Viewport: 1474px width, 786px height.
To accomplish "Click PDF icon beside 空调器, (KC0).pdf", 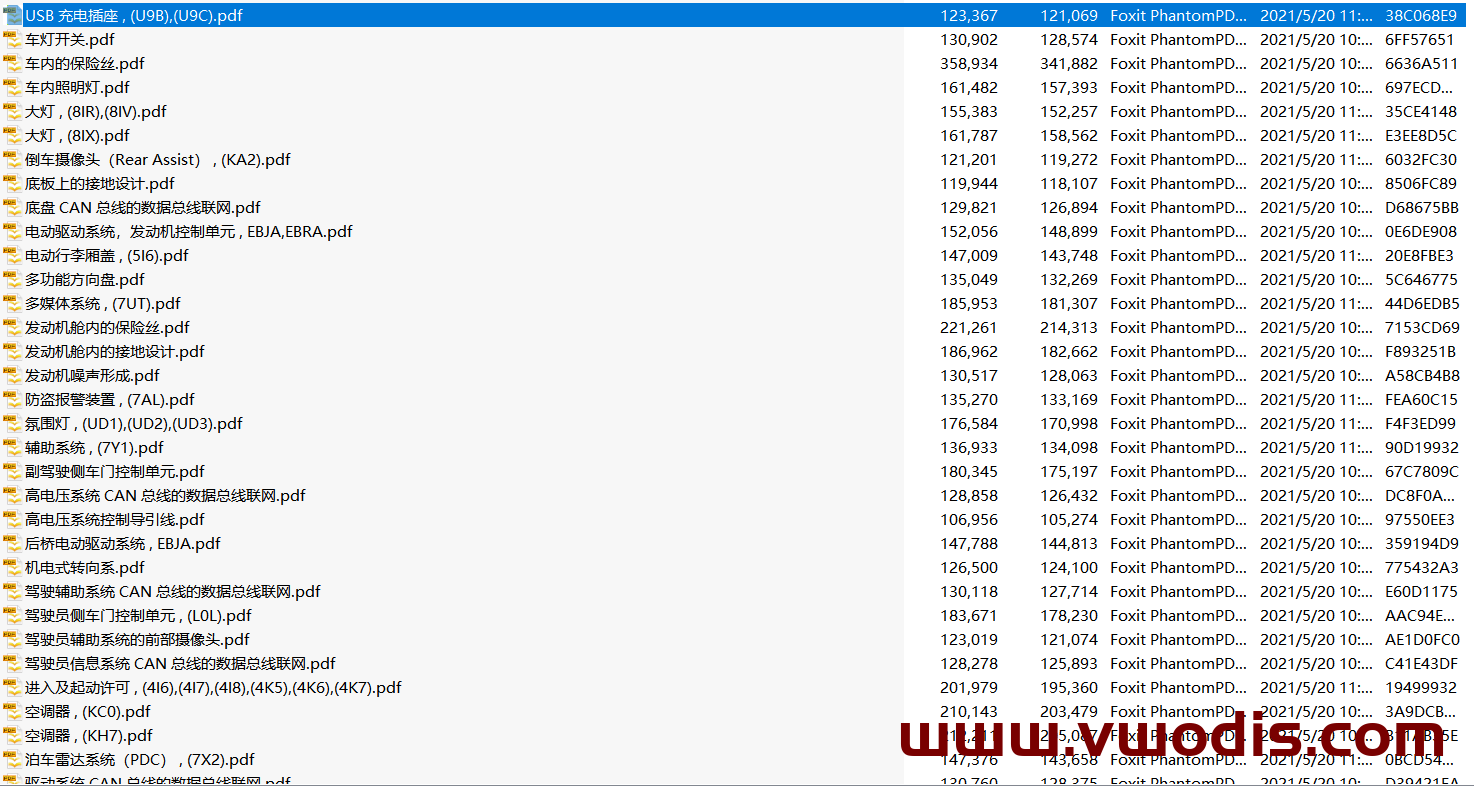I will [x=12, y=712].
